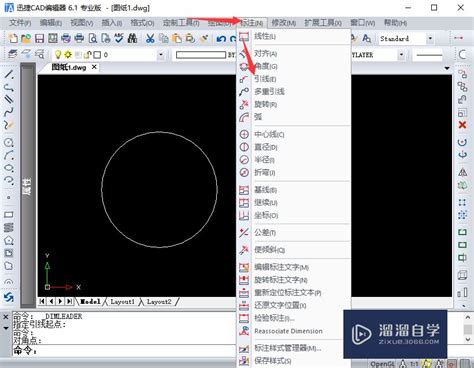Click the Find binoculars icon
The width and height of the screenshot is (474, 368).
[x=133, y=38]
